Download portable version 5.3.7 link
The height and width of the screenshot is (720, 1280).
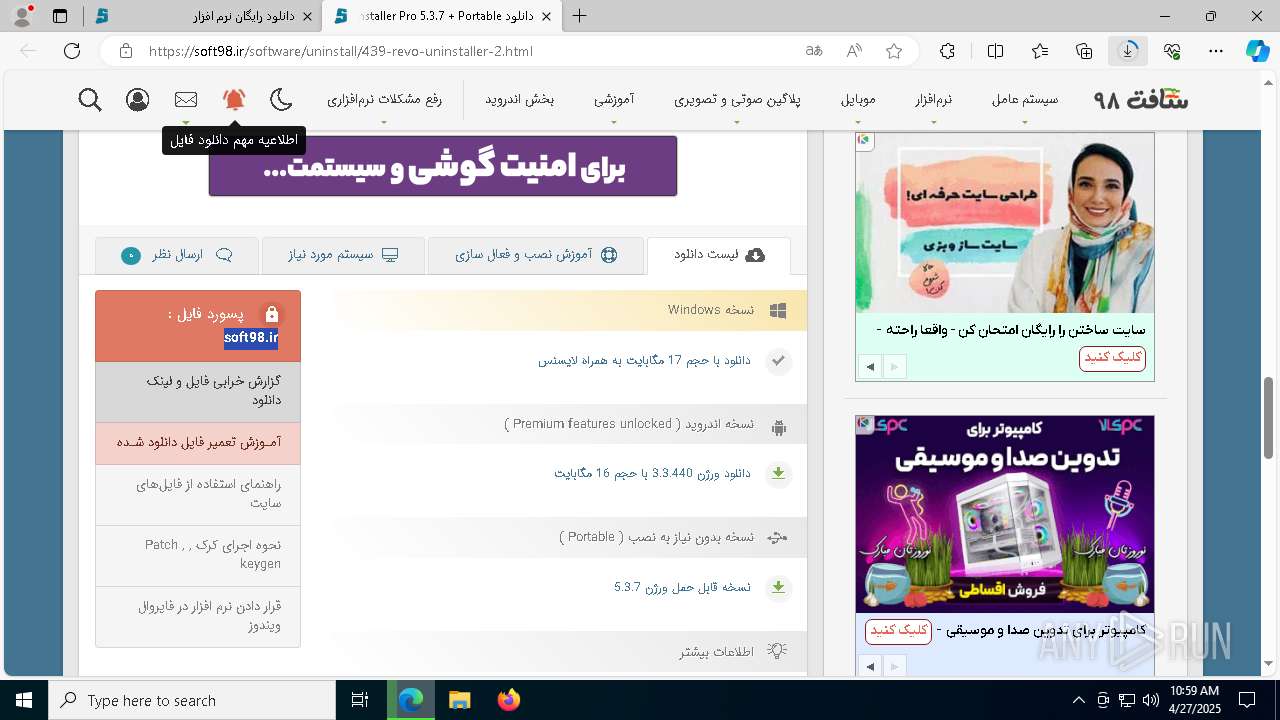(682, 587)
